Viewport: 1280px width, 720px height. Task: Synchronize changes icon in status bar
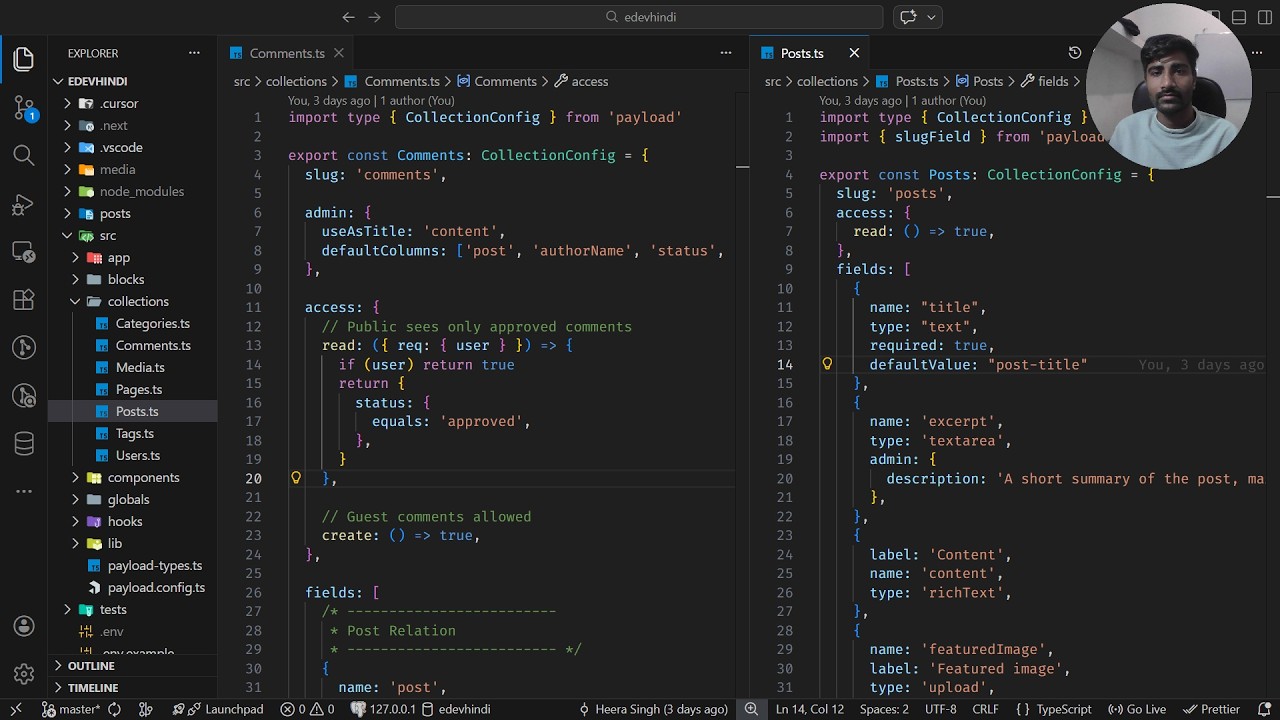pos(115,709)
